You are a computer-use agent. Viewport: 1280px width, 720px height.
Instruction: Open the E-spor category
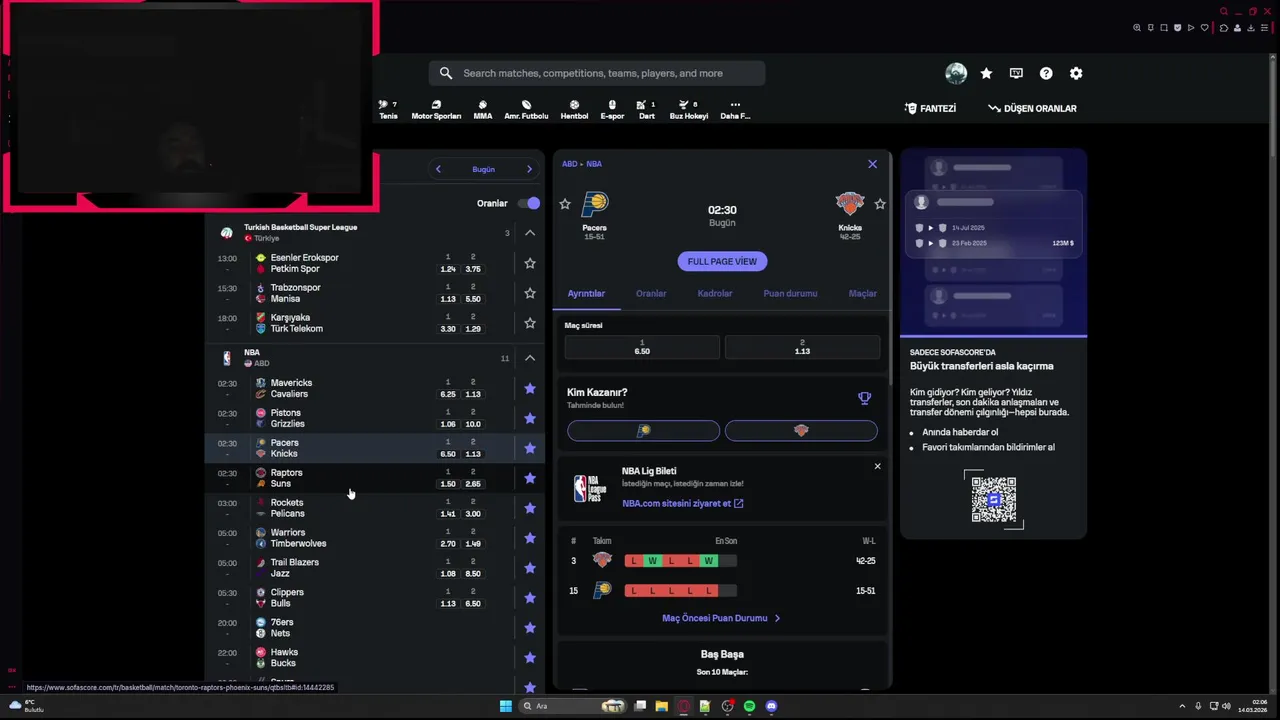click(x=612, y=109)
